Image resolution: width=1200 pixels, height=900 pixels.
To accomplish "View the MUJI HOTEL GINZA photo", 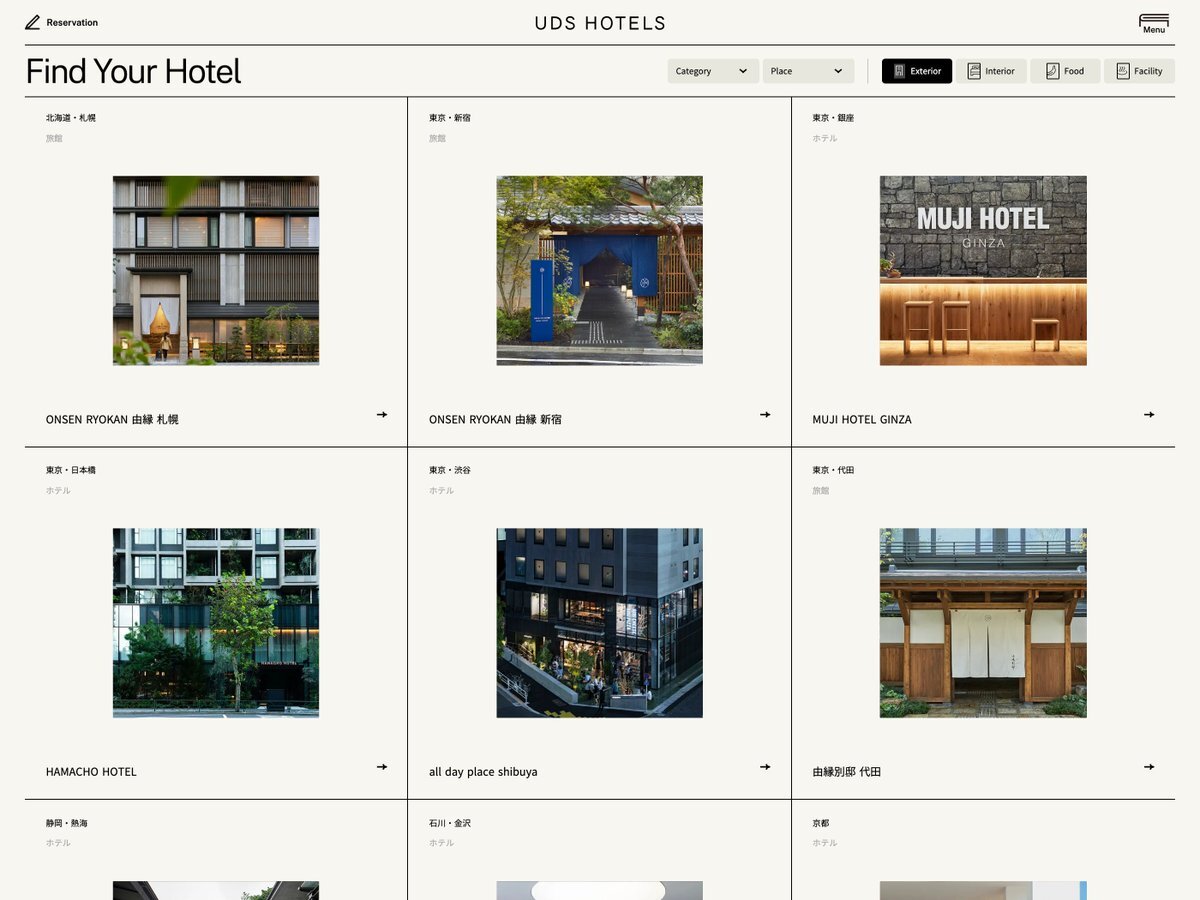I will (x=983, y=271).
